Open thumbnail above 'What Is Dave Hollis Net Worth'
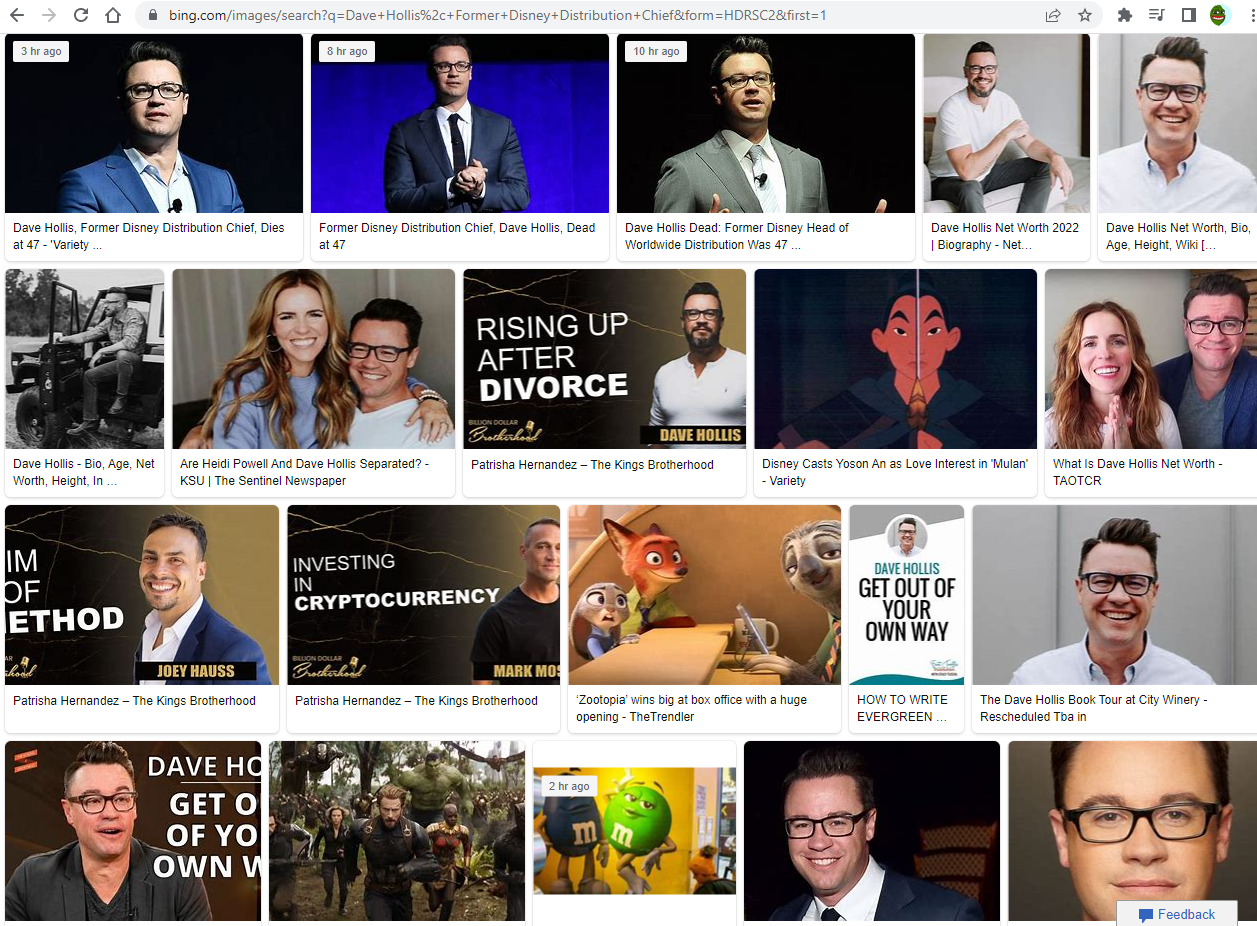This screenshot has width=1257, height=926. (x=1151, y=359)
